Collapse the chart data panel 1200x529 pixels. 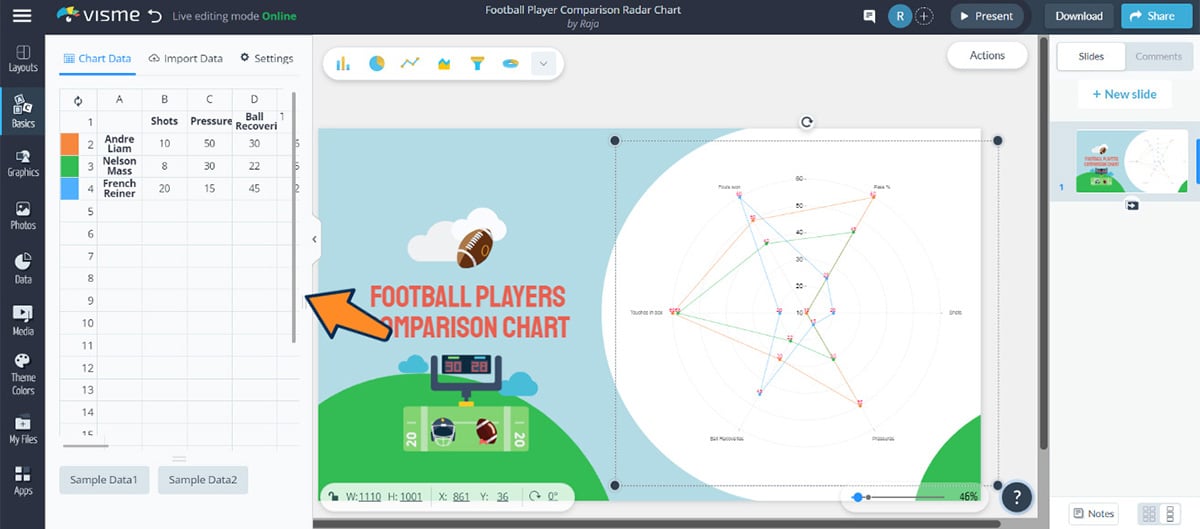point(314,239)
